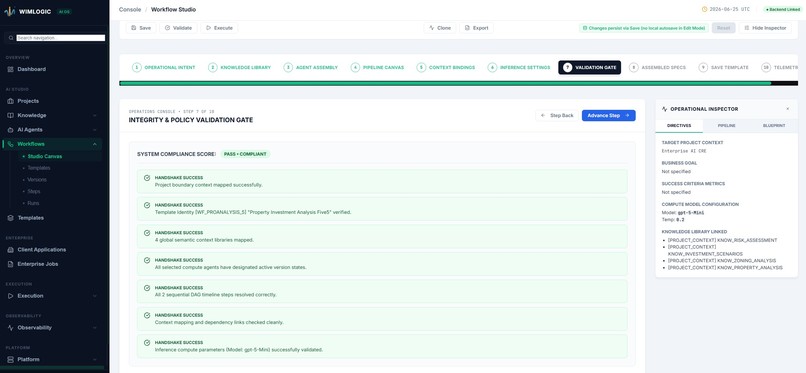The width and height of the screenshot is (806, 373).
Task: Expand the AI Agents sidebar section
Action: (x=95, y=130)
